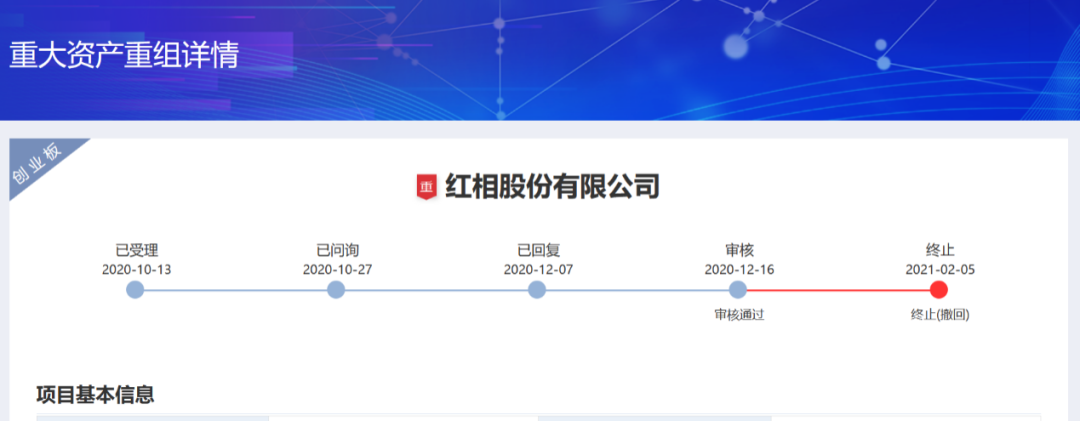The height and width of the screenshot is (421, 1080).
Task: Click the 终止(撤回) status text
Action: (x=940, y=314)
